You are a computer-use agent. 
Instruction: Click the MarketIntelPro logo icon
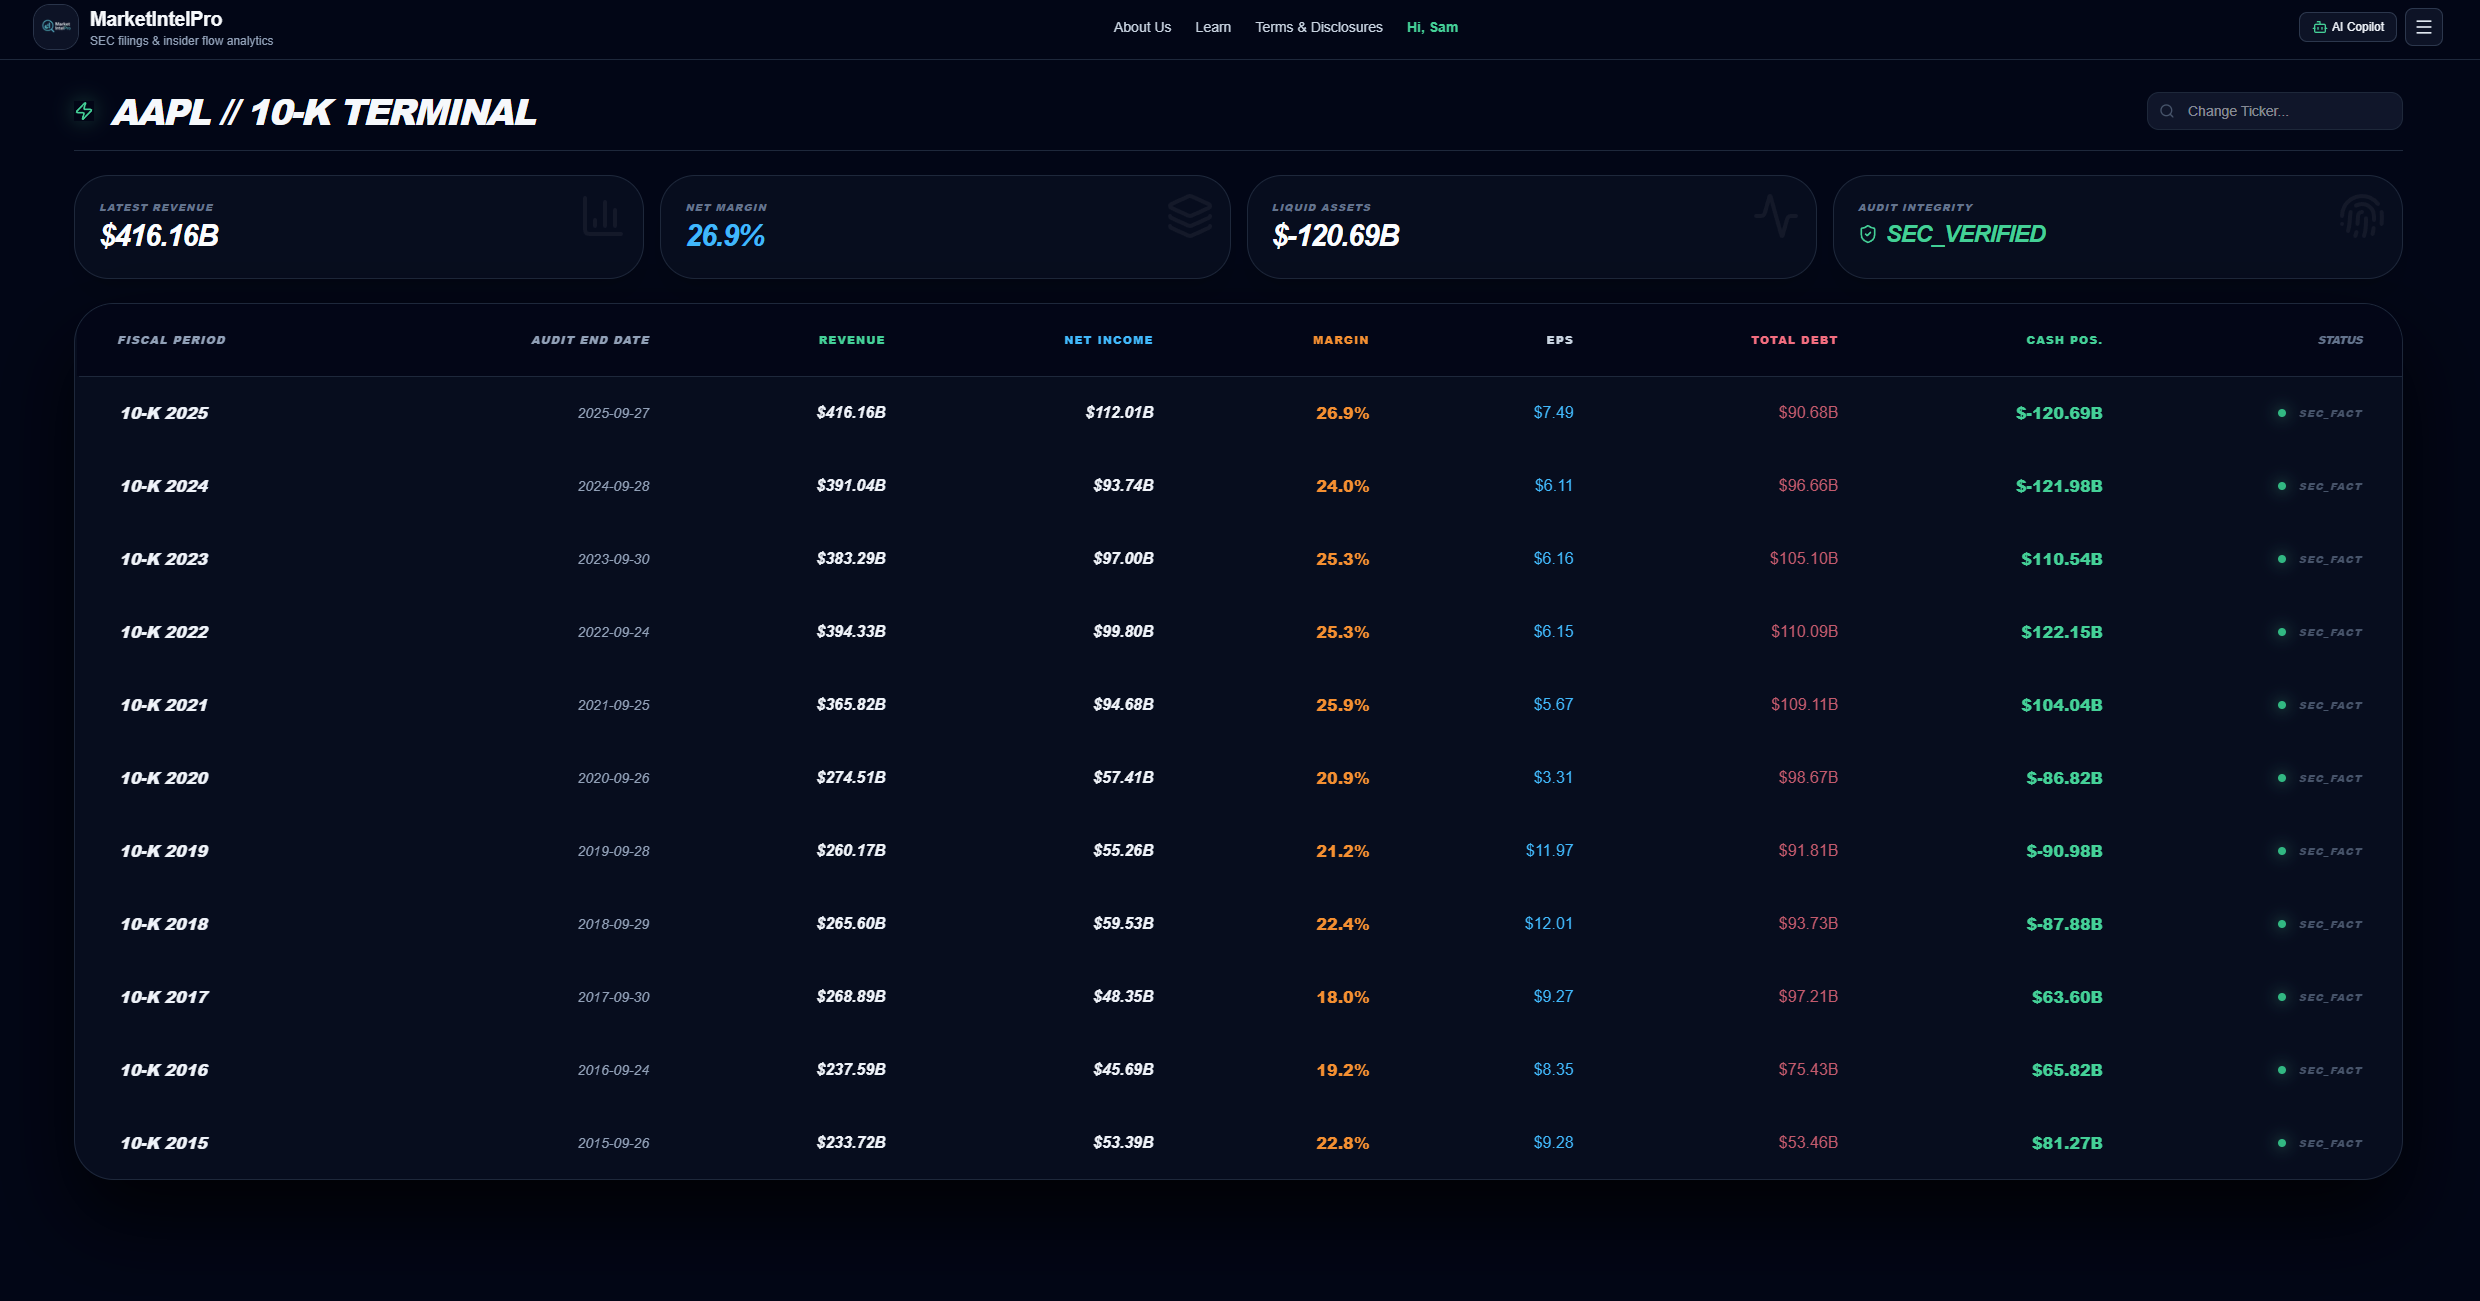point(55,27)
